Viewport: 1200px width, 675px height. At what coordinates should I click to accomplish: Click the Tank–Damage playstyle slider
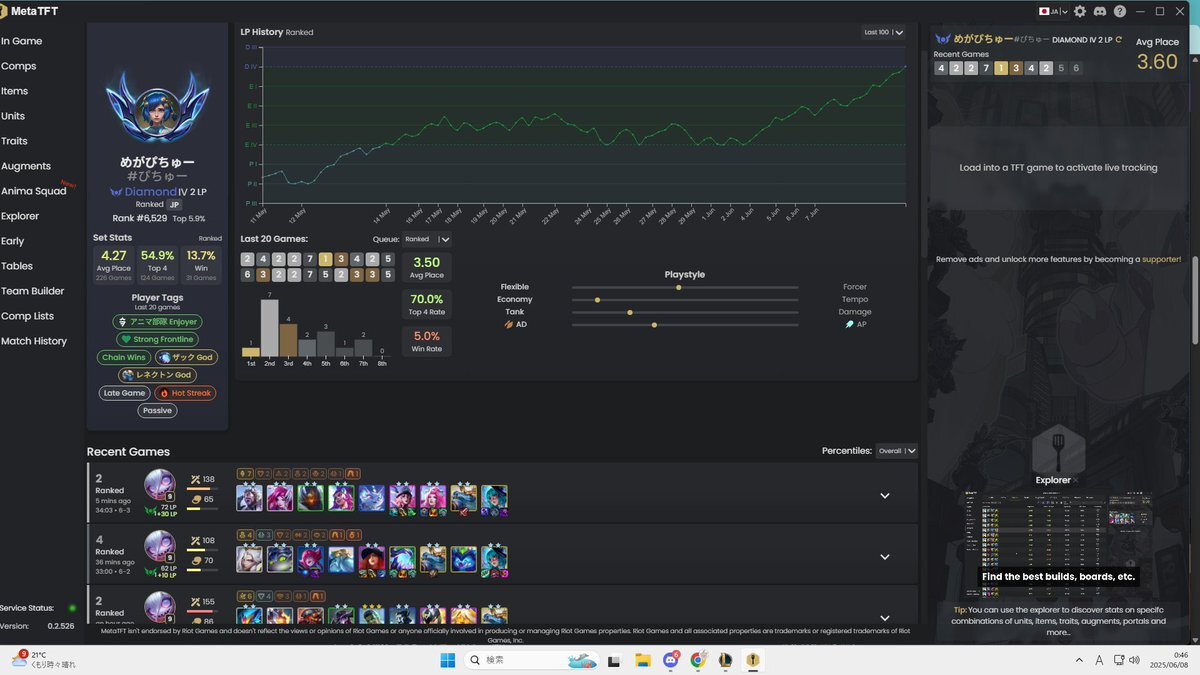click(685, 312)
